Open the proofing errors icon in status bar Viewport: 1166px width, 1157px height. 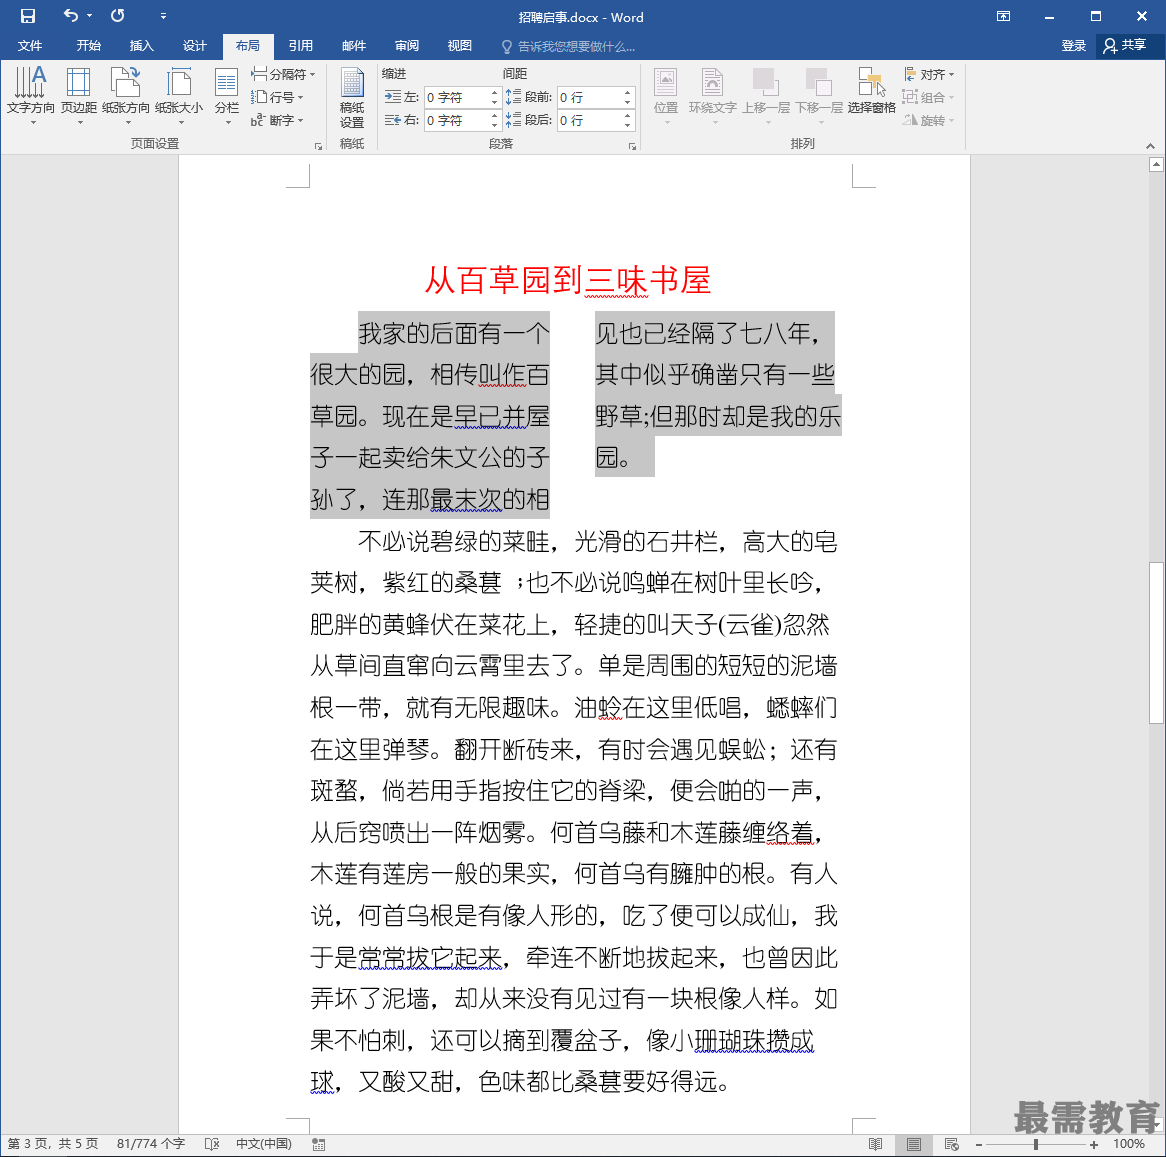[212, 1144]
